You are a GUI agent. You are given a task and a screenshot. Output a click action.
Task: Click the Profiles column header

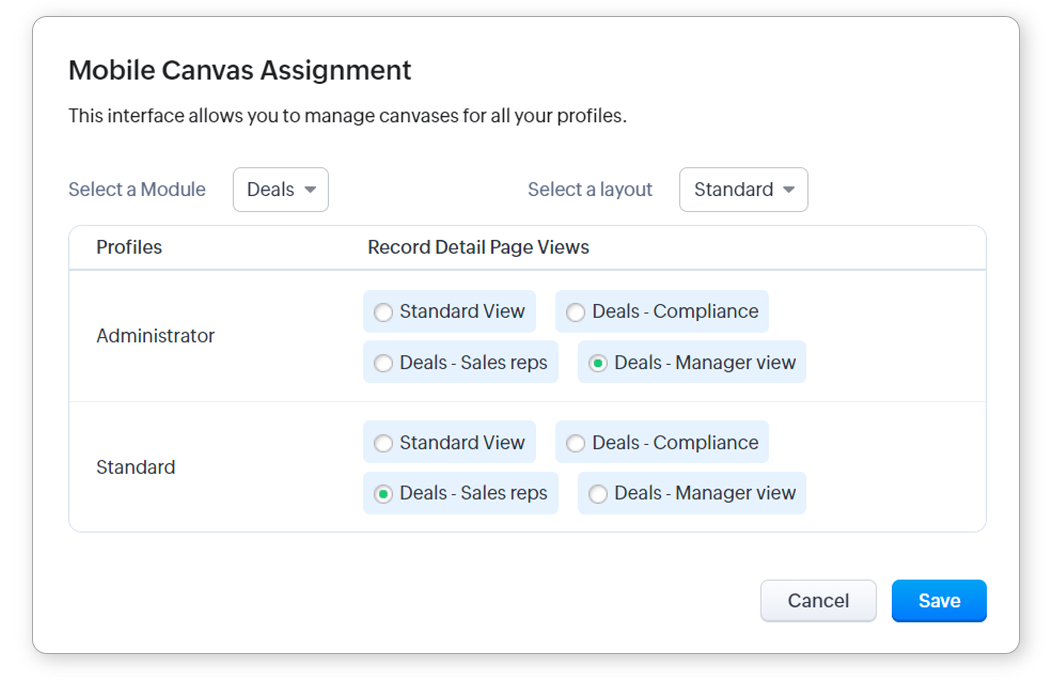pos(129,247)
